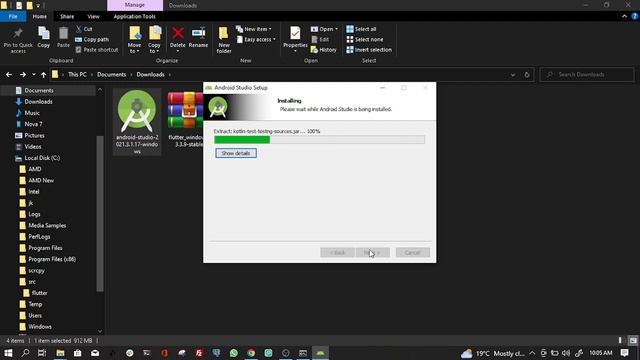Click Select none
The height and width of the screenshot is (360, 640).
[364, 40]
